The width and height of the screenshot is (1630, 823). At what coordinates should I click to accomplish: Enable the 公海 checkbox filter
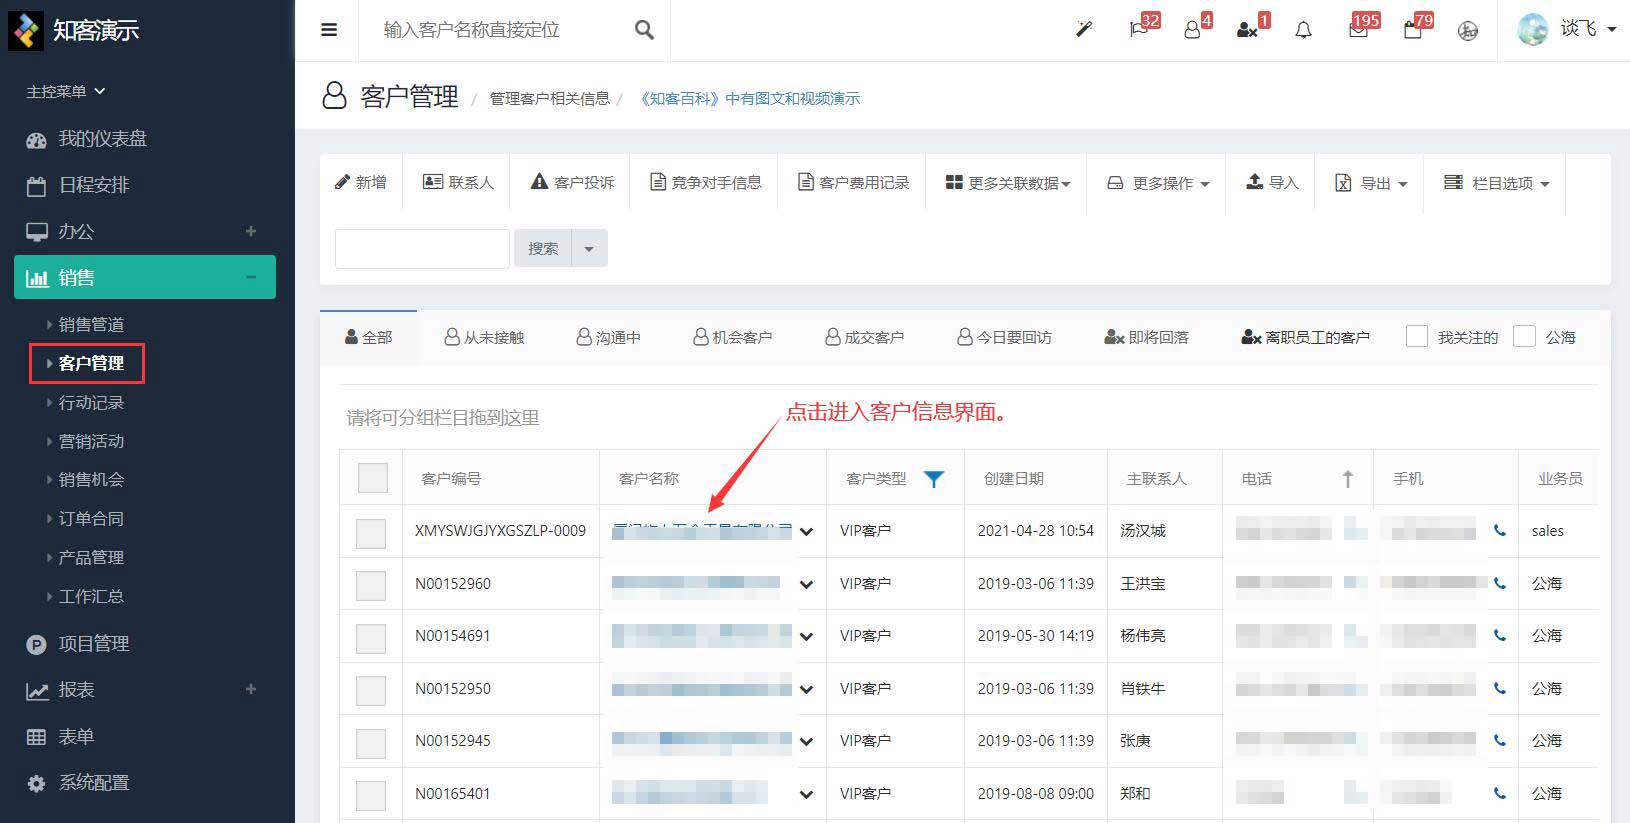coord(1524,337)
